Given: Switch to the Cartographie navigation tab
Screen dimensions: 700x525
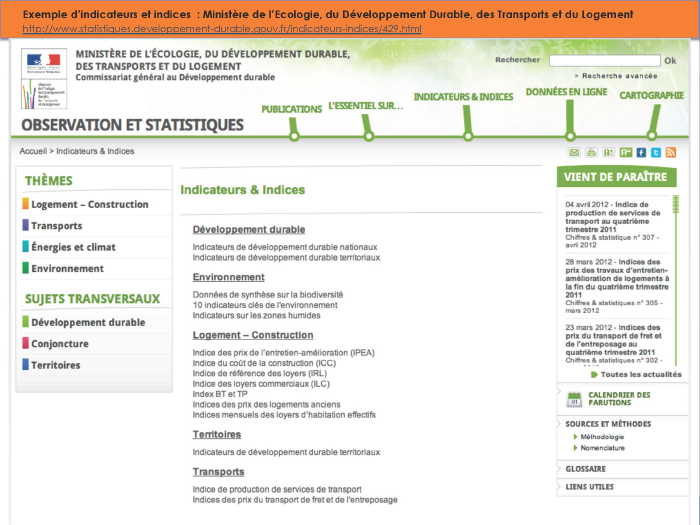Looking at the screenshot, I should click(651, 96).
